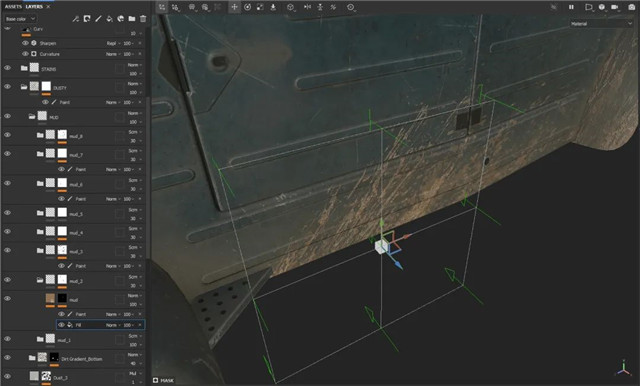Collapse the DUSTY folder
The height and width of the screenshot is (386, 640).
coord(24,87)
